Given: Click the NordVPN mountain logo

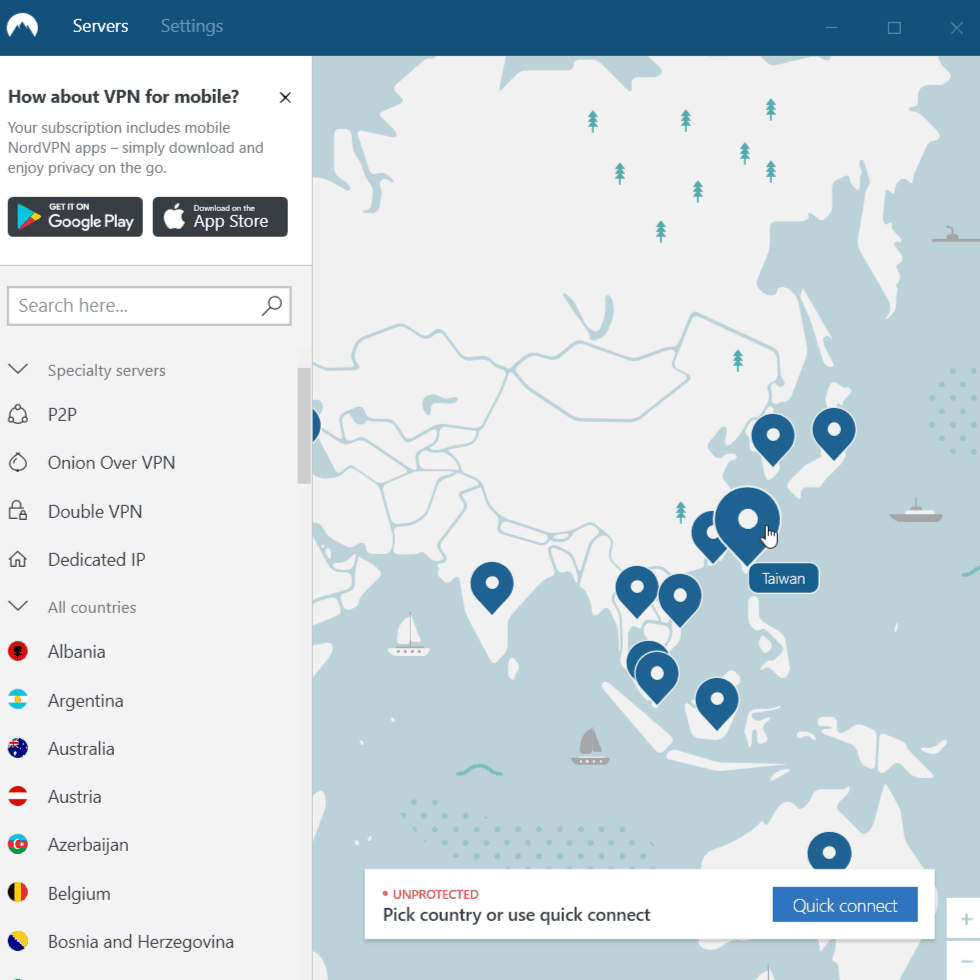Looking at the screenshot, I should (x=22, y=26).
